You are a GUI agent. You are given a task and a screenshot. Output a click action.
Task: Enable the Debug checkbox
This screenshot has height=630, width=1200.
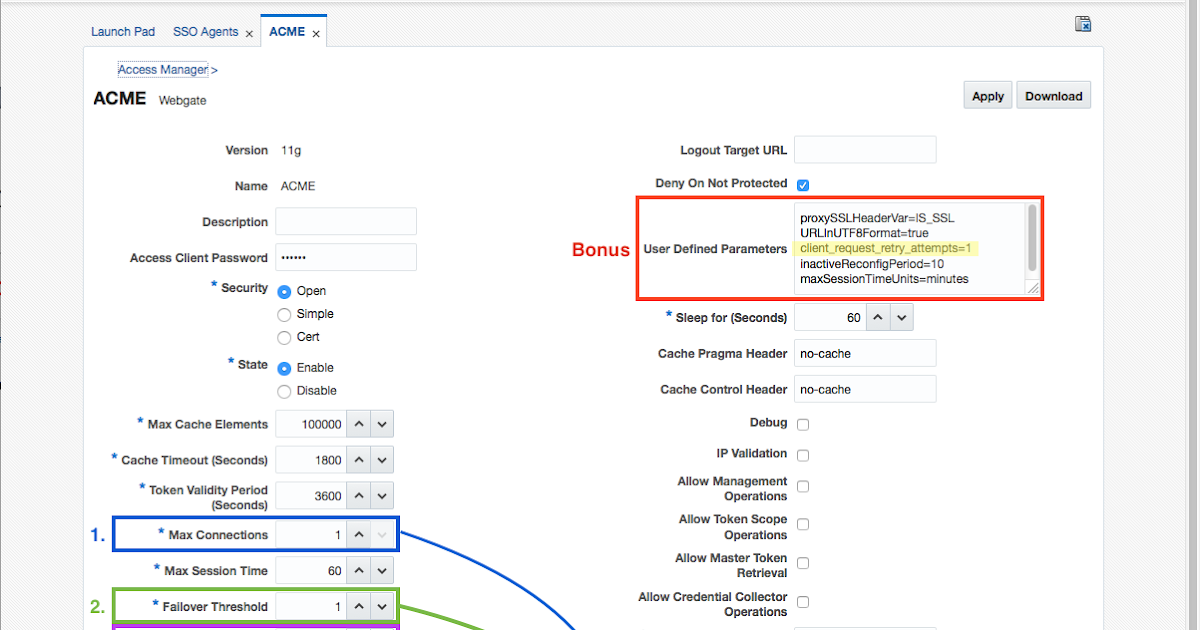tap(803, 424)
